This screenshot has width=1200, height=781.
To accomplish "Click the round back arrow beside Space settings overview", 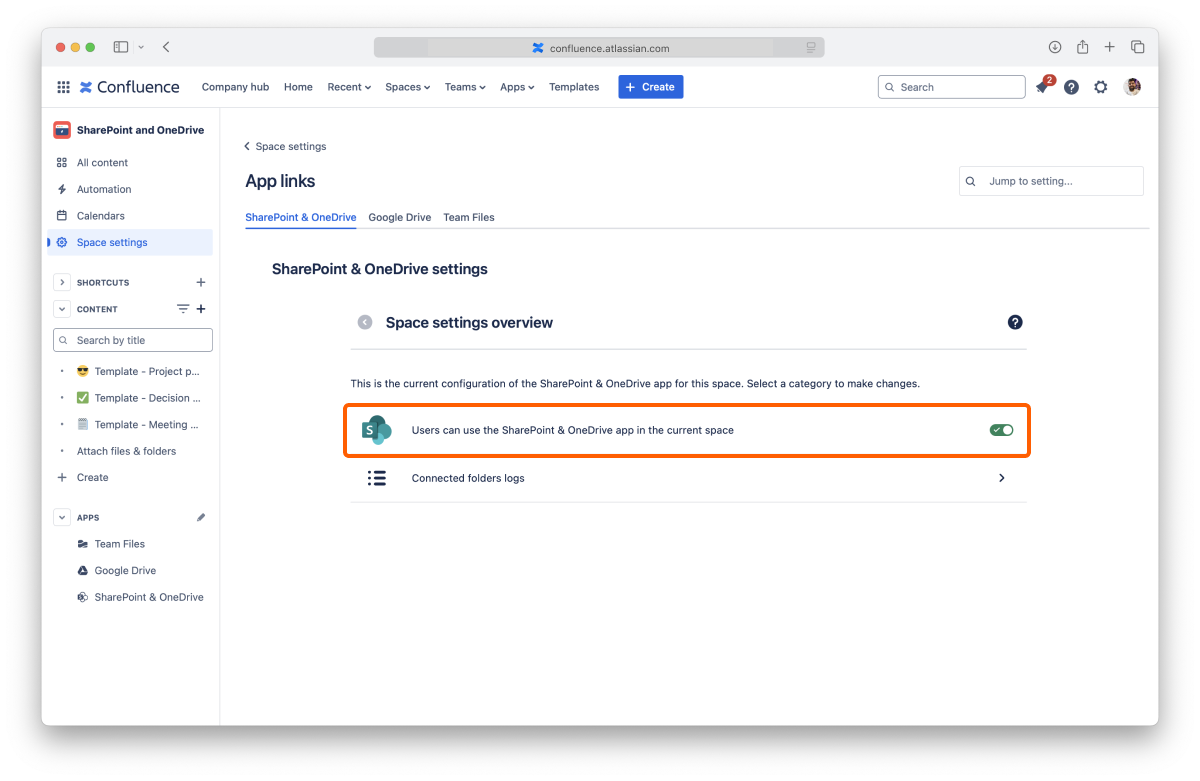I will click(365, 322).
